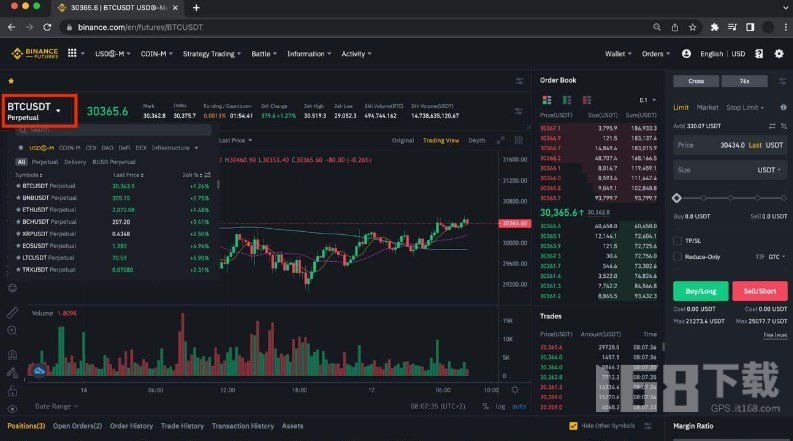Open the user profile icon

686,54
